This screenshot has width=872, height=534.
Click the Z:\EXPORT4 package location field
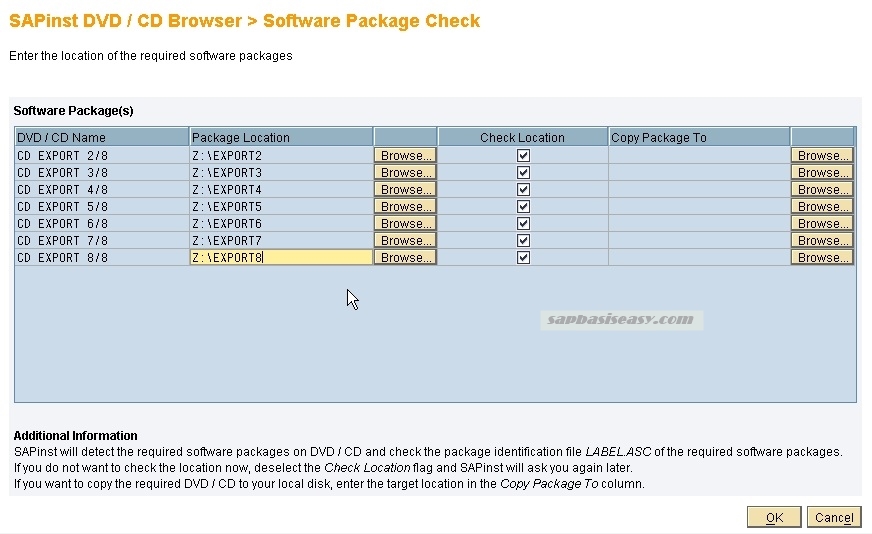281,190
